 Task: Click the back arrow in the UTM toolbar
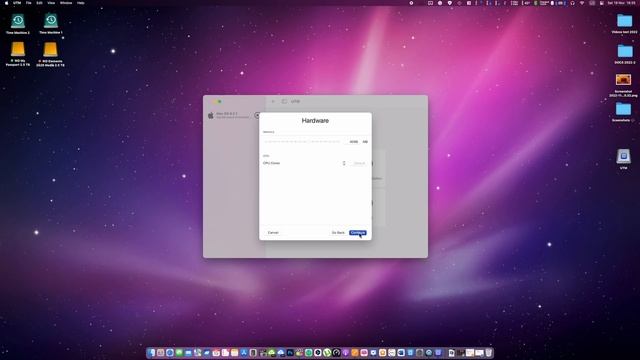tap(273, 101)
